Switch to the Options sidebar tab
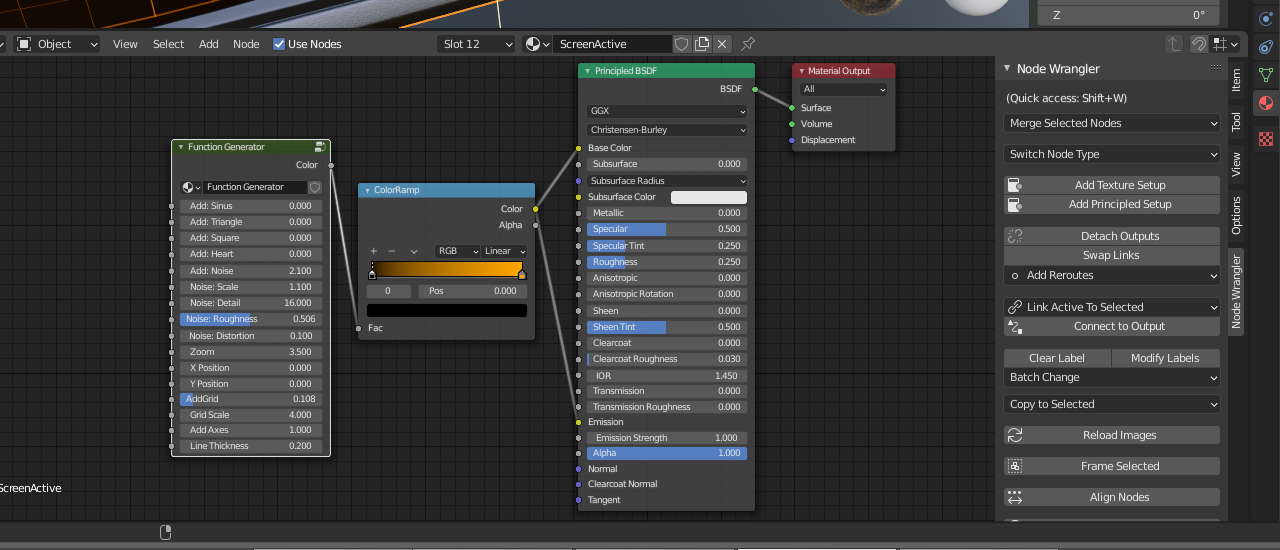Viewport: 1280px width, 550px height. 1236,215
